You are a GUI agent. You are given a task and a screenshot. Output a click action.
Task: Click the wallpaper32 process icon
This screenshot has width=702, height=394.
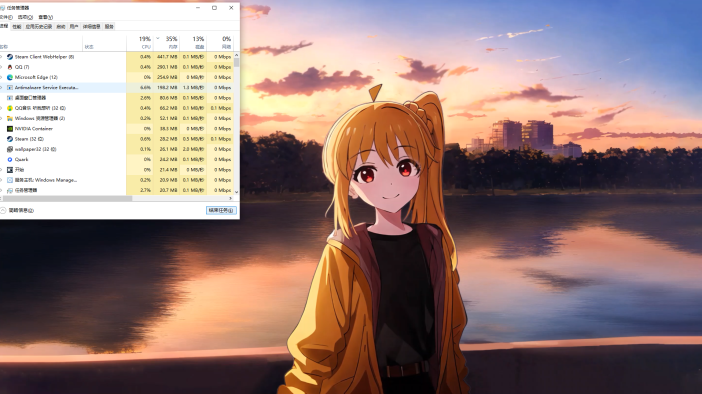pyautogui.click(x=10, y=150)
